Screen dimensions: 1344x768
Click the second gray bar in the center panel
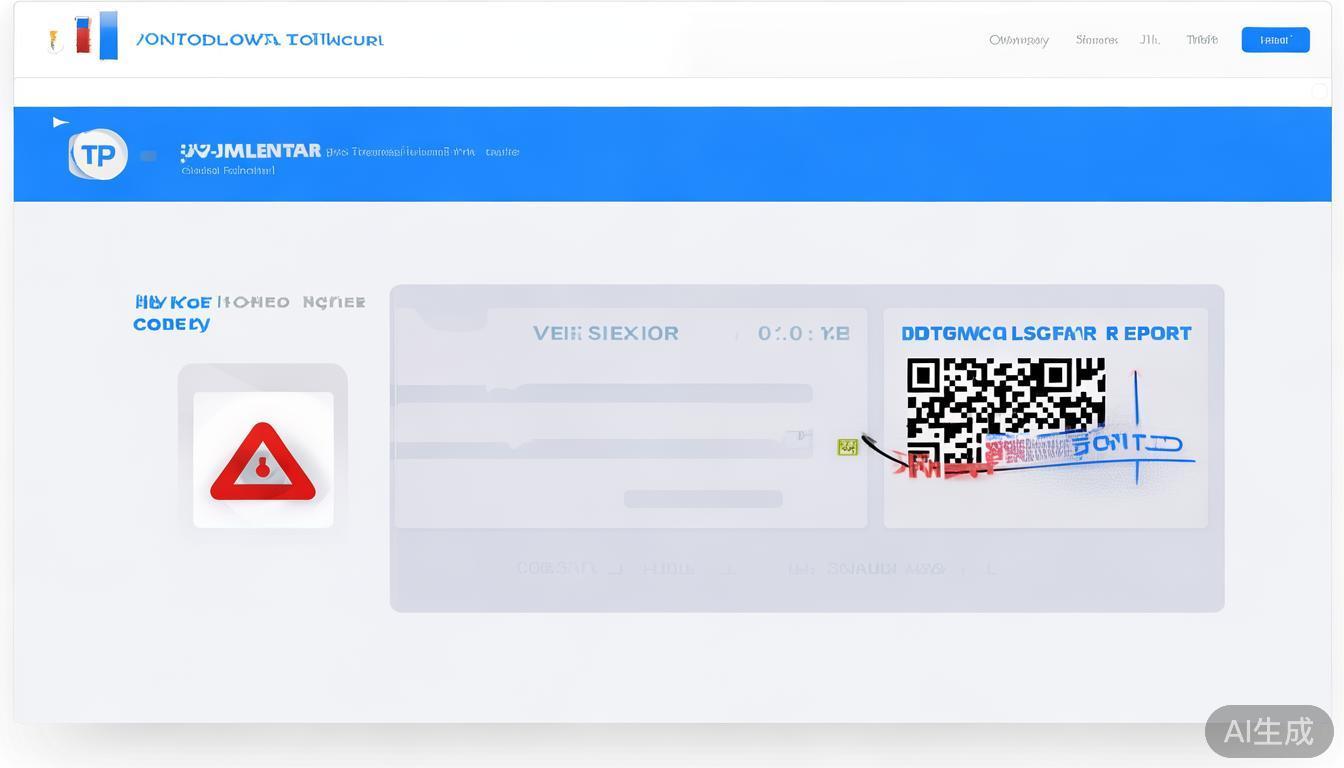604,449
